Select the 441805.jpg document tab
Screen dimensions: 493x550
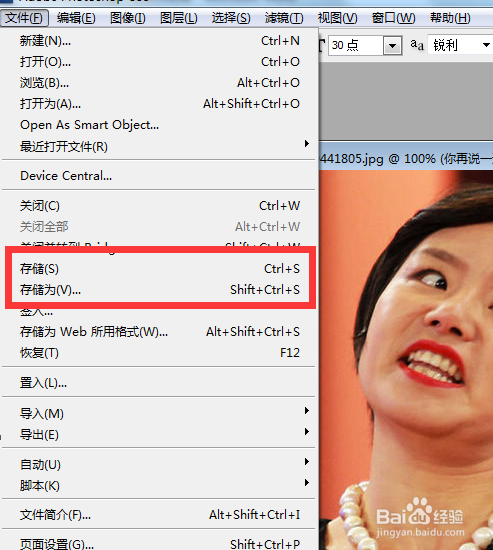[x=406, y=159]
